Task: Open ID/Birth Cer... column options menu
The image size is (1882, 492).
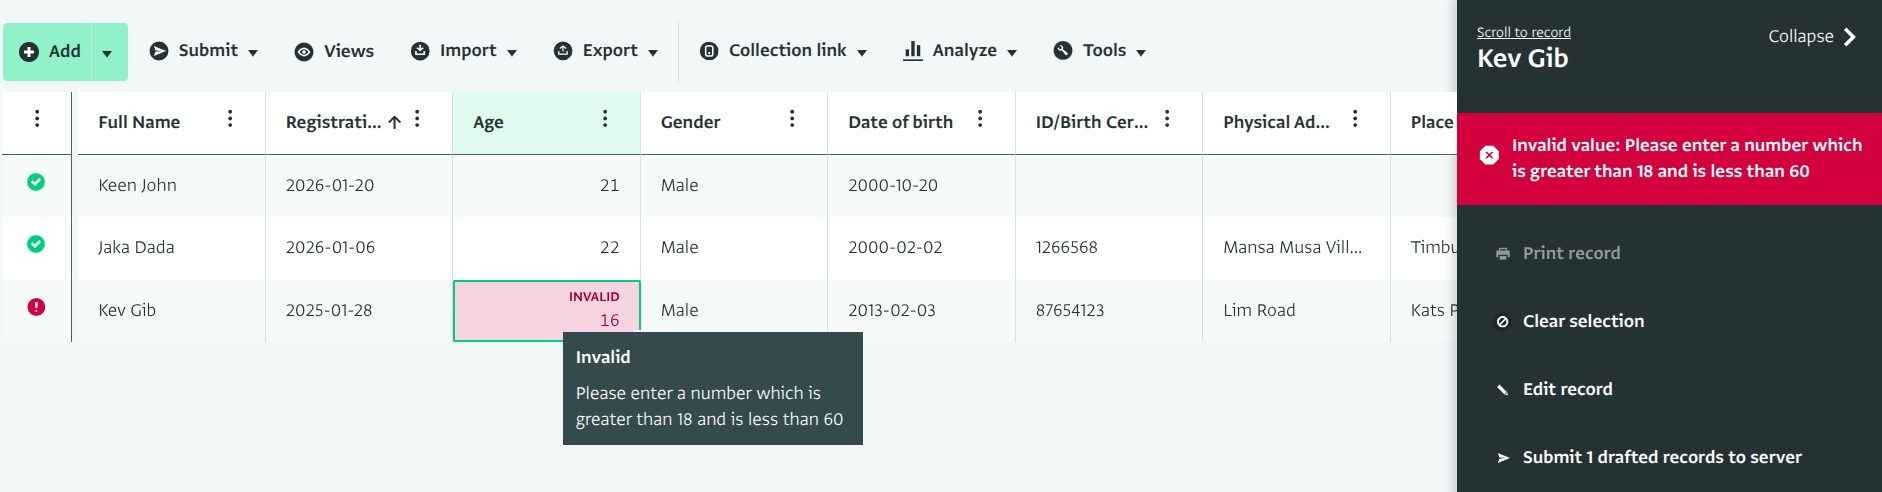Action: click(1167, 119)
